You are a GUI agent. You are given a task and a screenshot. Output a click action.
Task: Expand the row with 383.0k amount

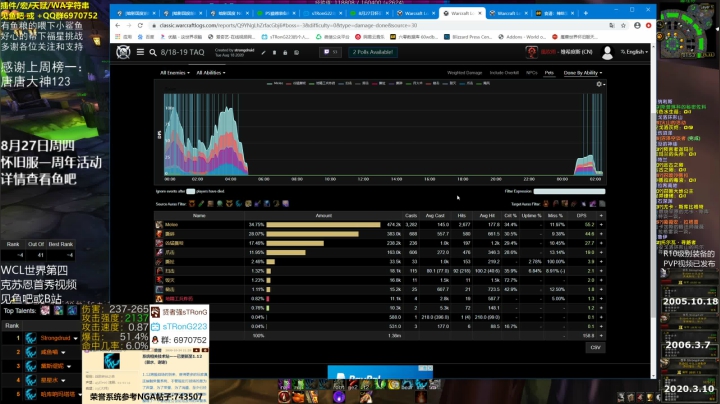tap(601, 234)
